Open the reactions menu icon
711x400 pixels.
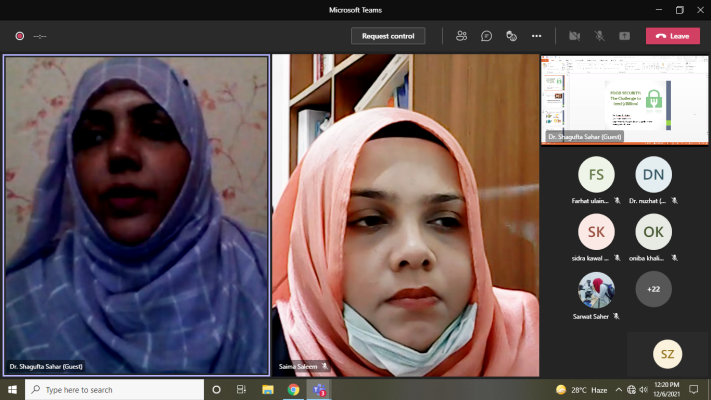click(511, 36)
